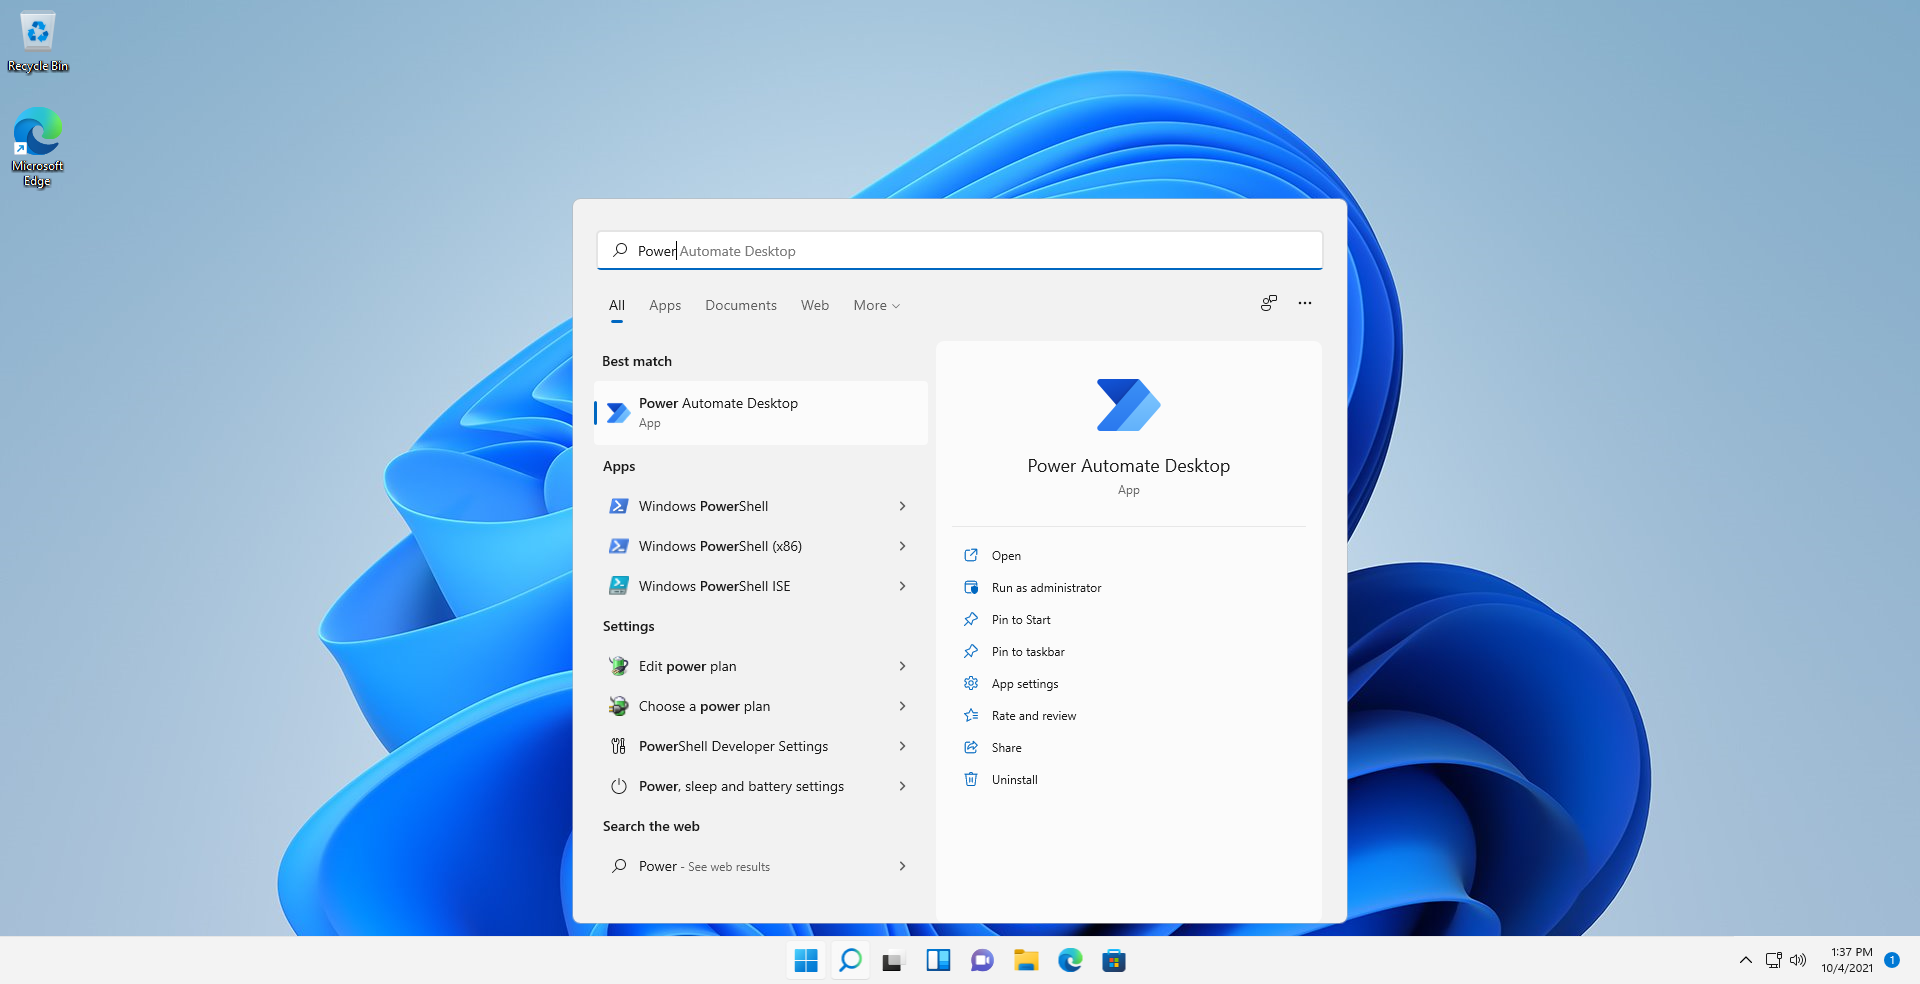Screen dimensions: 1920x984
Task: Expand the Windows PowerShell result chevron
Action: [x=902, y=506]
